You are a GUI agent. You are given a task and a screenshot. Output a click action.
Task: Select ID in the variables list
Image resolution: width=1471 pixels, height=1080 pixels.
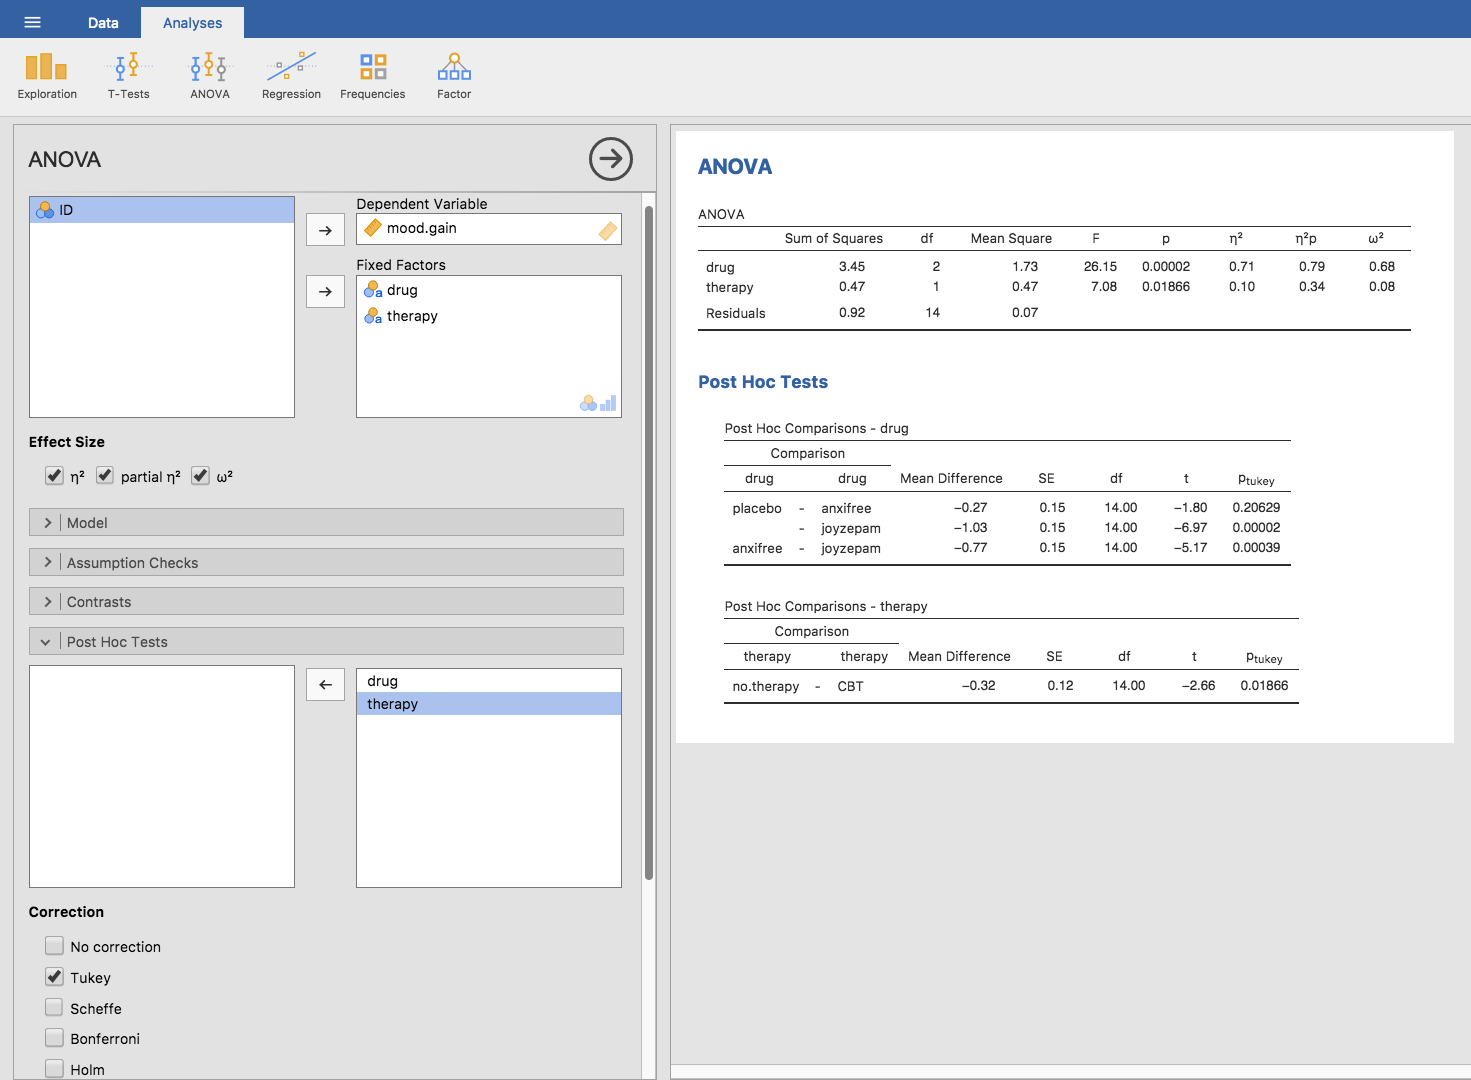click(x=162, y=210)
